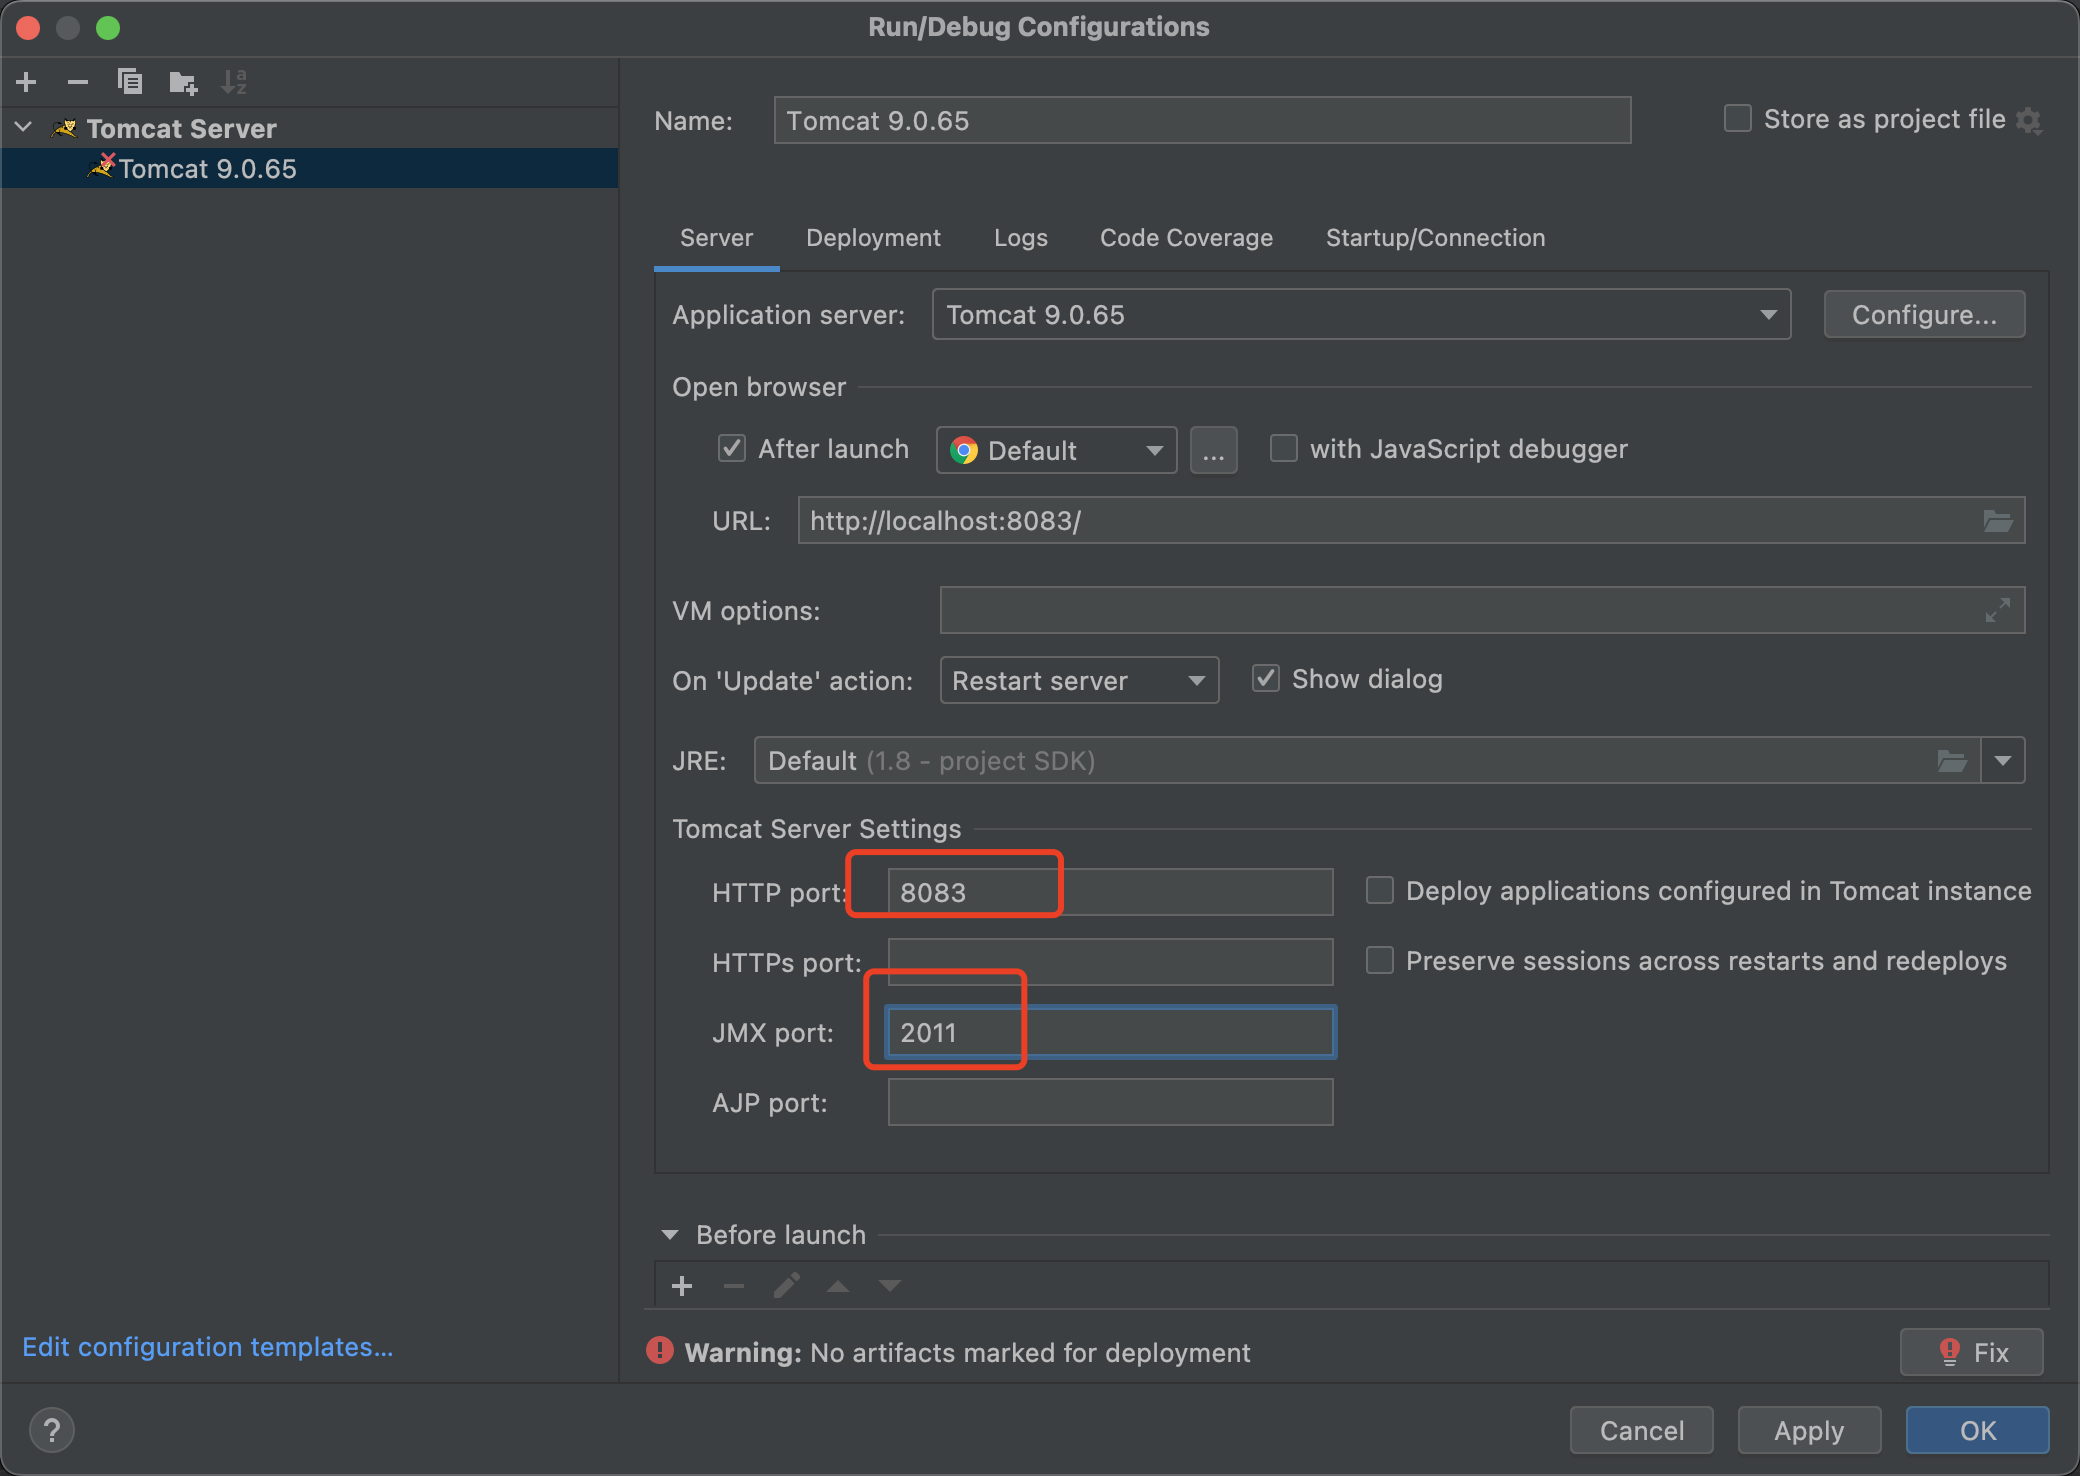Viewport: 2080px width, 1476px height.
Task: Click the Name input field
Action: click(x=1202, y=120)
